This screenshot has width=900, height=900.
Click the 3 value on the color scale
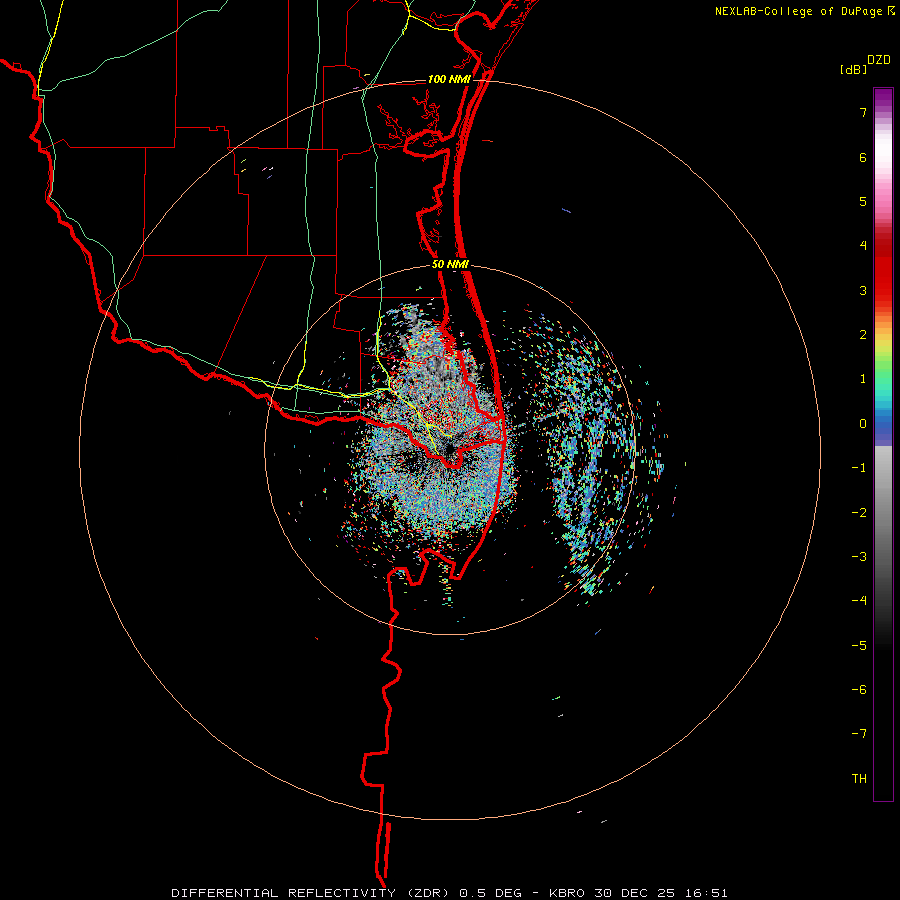(863, 290)
